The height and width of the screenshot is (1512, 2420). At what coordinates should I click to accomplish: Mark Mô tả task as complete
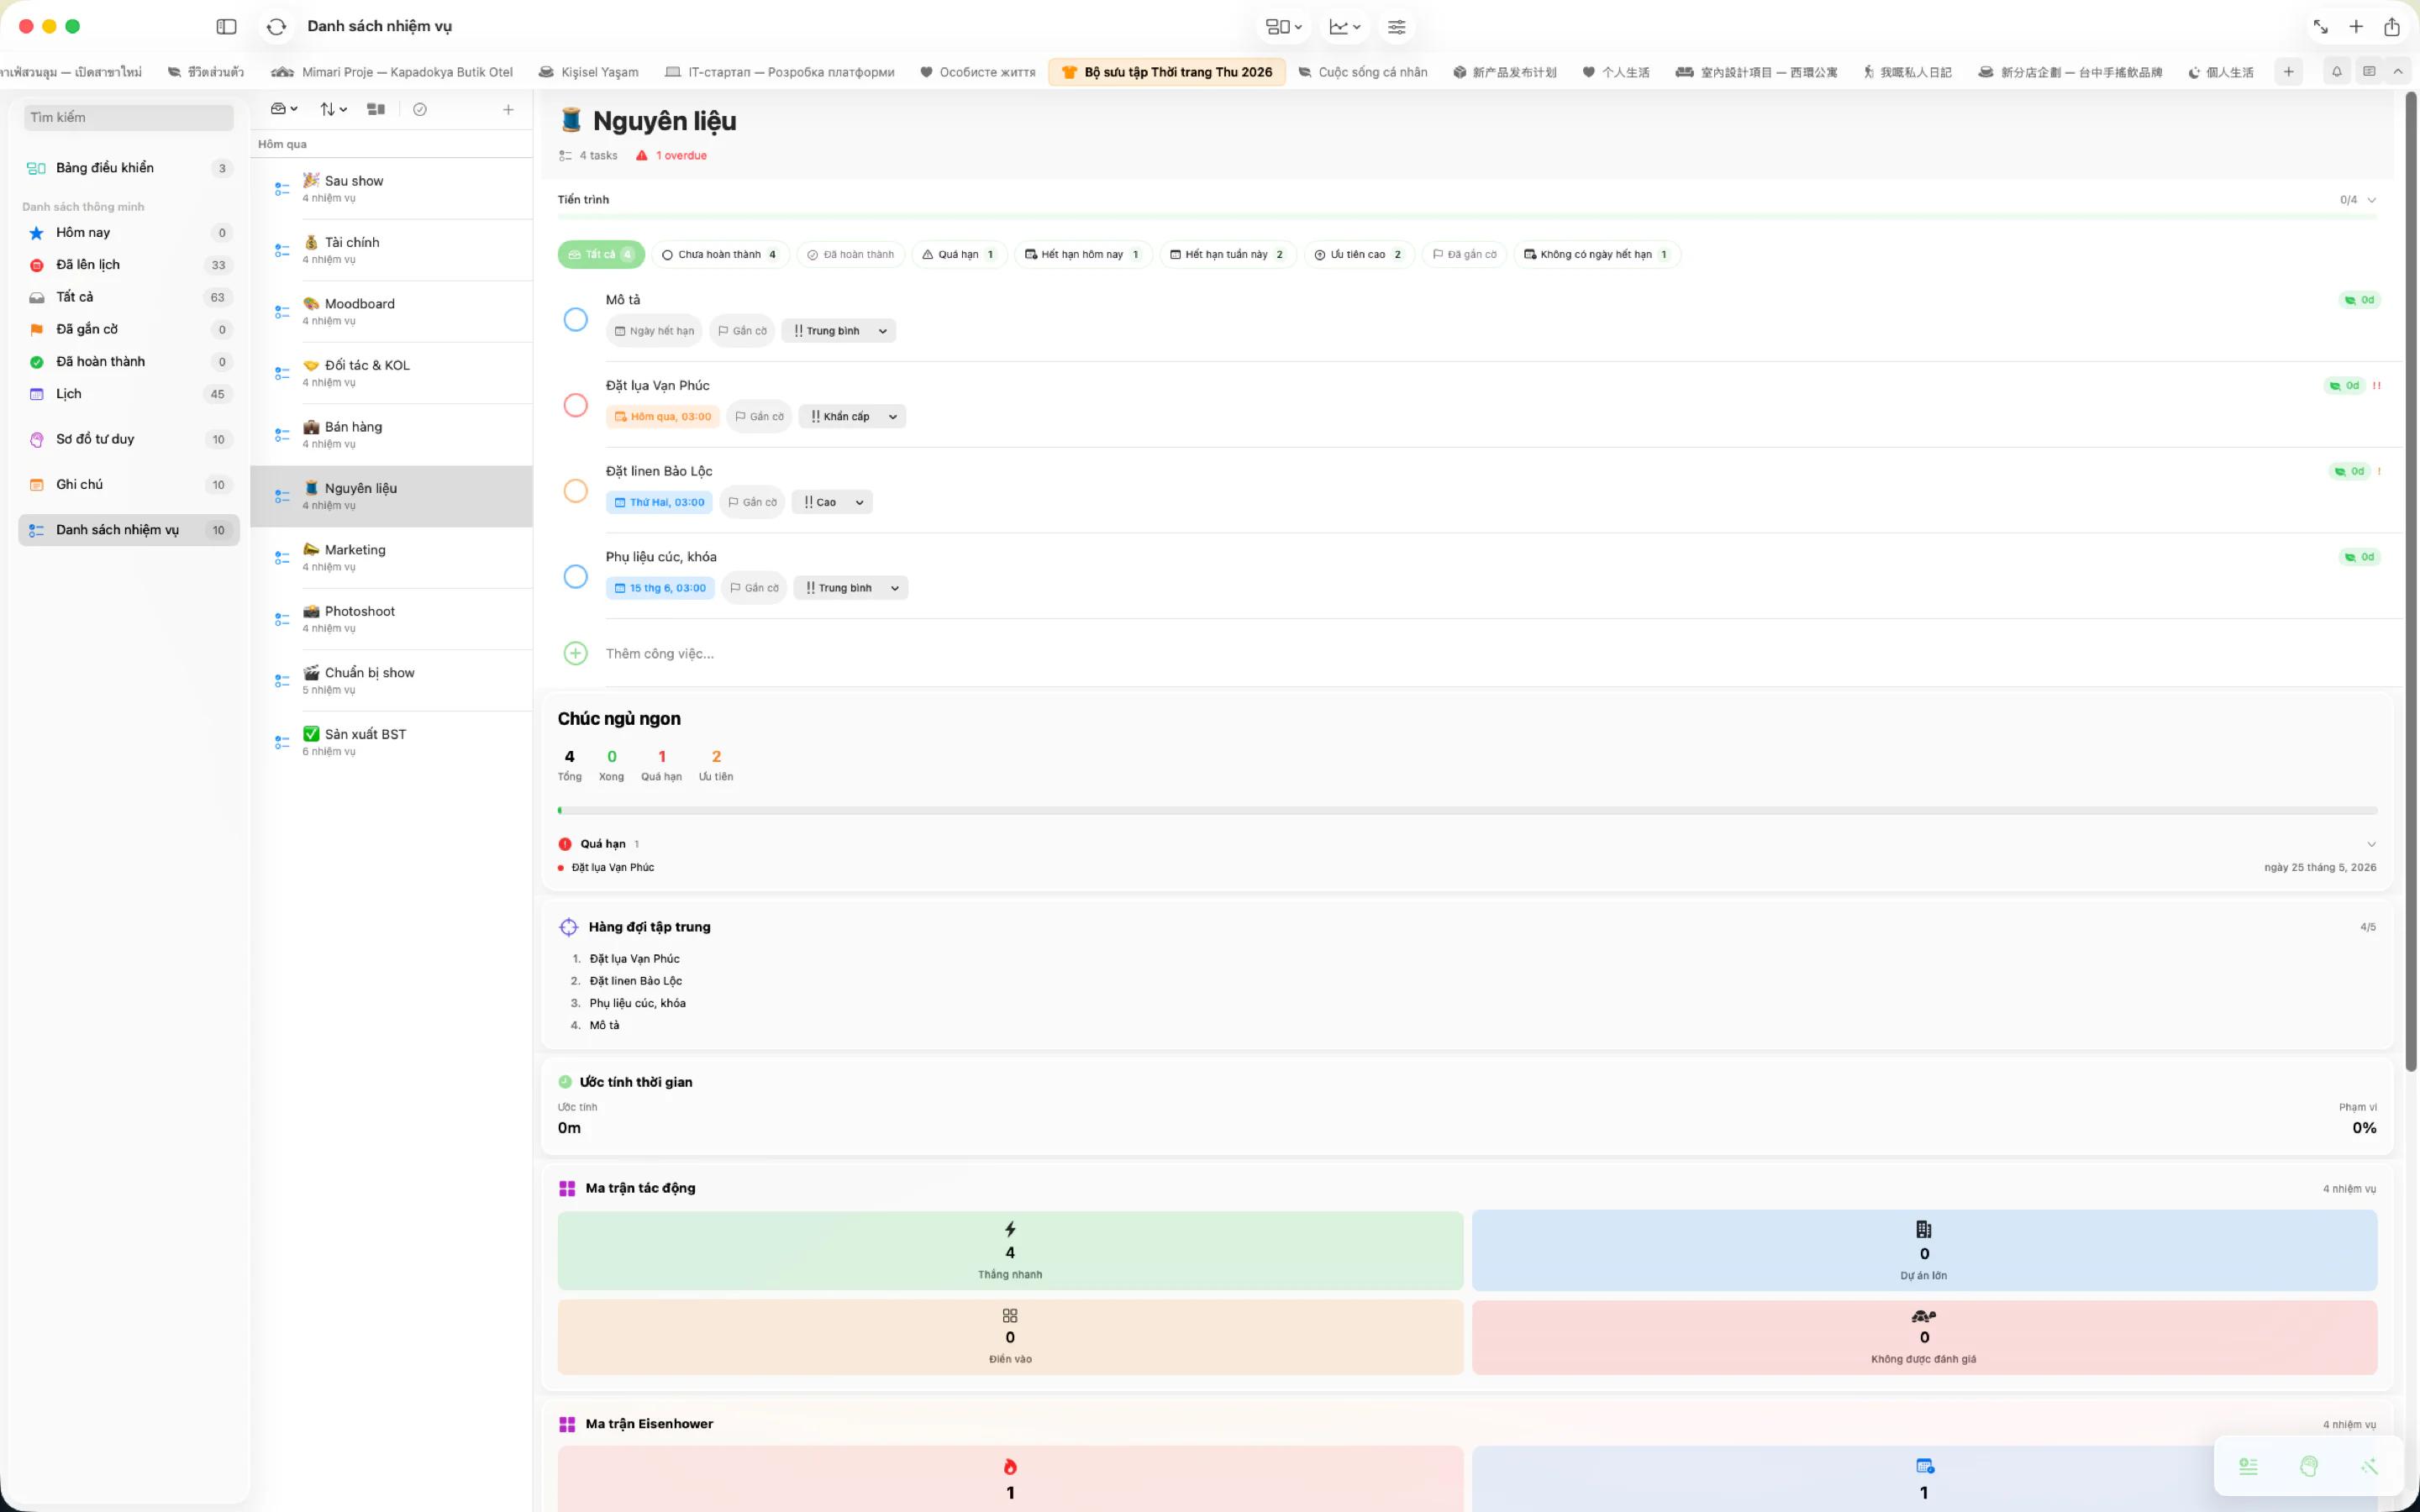pos(575,320)
